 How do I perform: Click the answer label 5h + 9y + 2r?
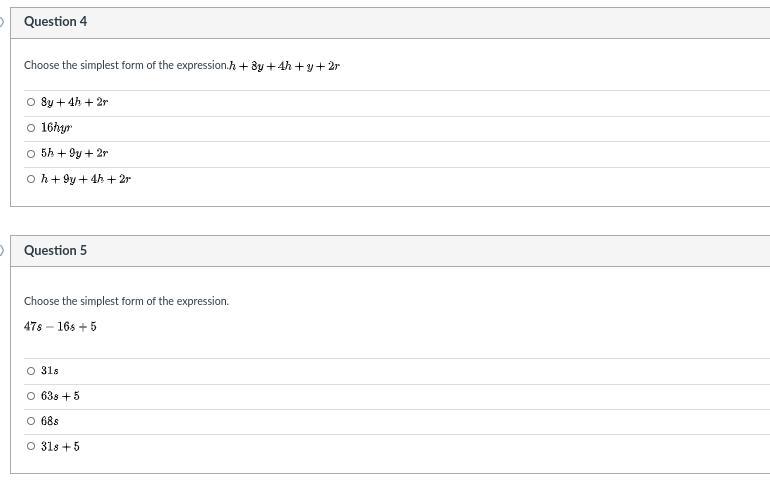pos(75,153)
